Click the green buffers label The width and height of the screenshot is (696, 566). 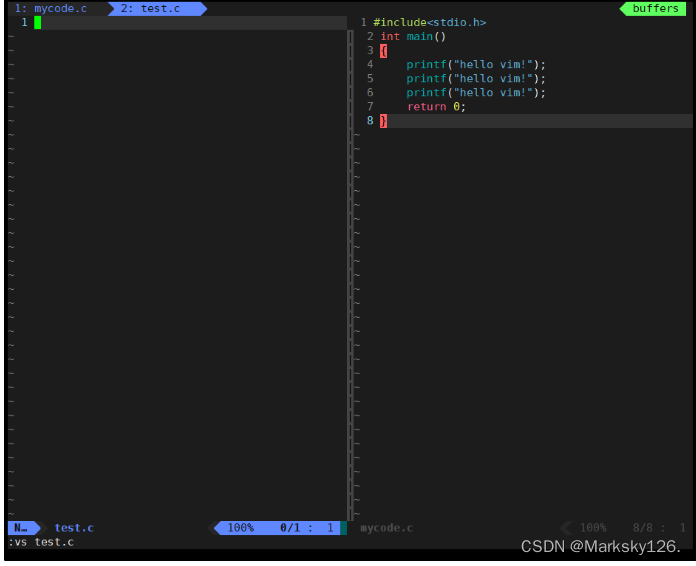click(x=655, y=8)
